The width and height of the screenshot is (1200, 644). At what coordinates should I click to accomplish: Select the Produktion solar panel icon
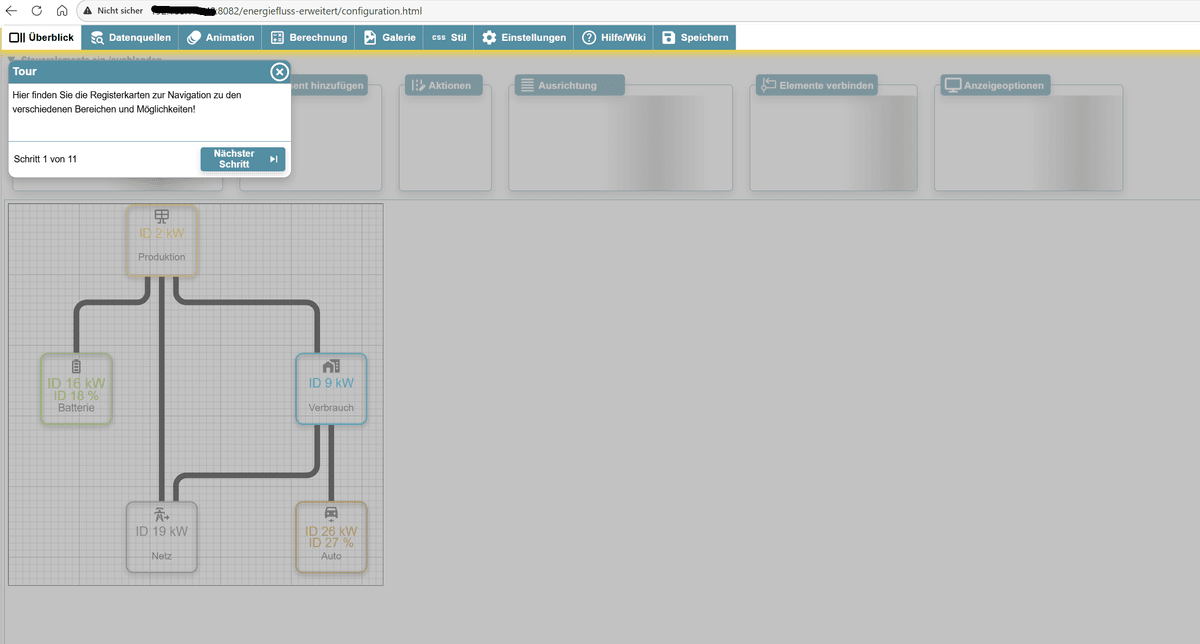(x=161, y=214)
